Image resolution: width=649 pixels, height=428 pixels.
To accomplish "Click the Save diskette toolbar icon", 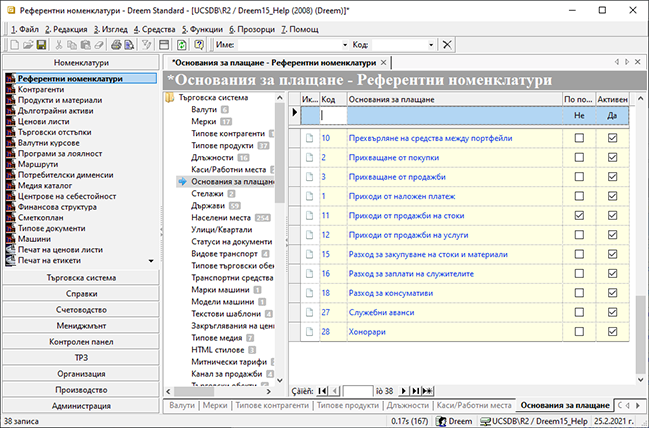I will tap(41, 45).
